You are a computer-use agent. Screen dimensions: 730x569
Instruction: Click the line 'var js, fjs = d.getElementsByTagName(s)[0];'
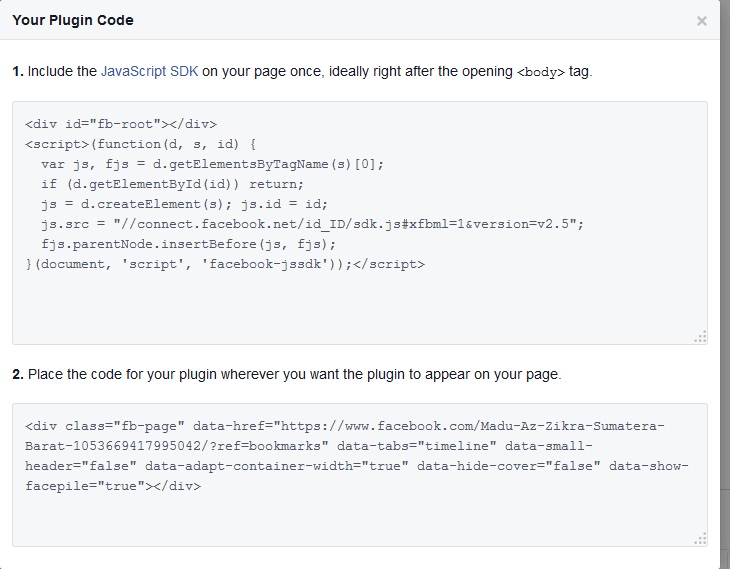(x=212, y=164)
